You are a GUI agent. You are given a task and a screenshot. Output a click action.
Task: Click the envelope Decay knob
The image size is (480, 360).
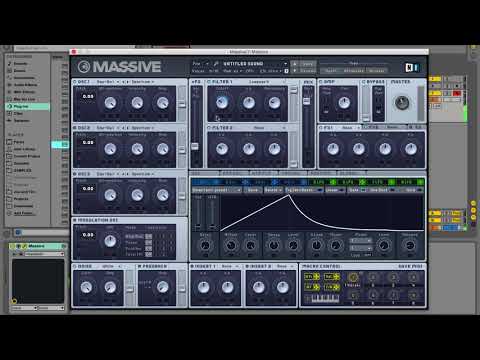click(x=274, y=246)
